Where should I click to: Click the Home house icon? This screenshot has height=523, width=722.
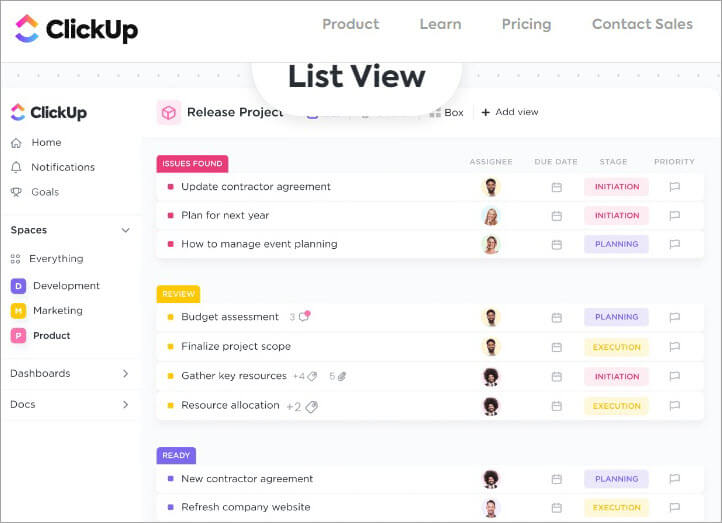click(16, 143)
